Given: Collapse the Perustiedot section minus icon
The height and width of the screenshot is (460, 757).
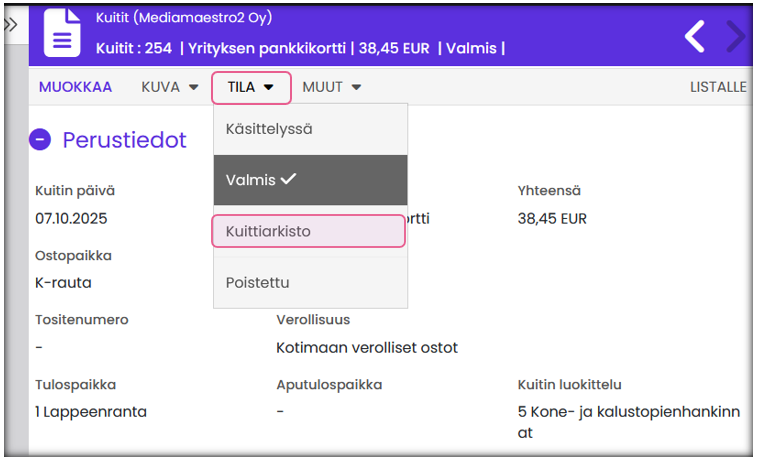Looking at the screenshot, I should 40,140.
